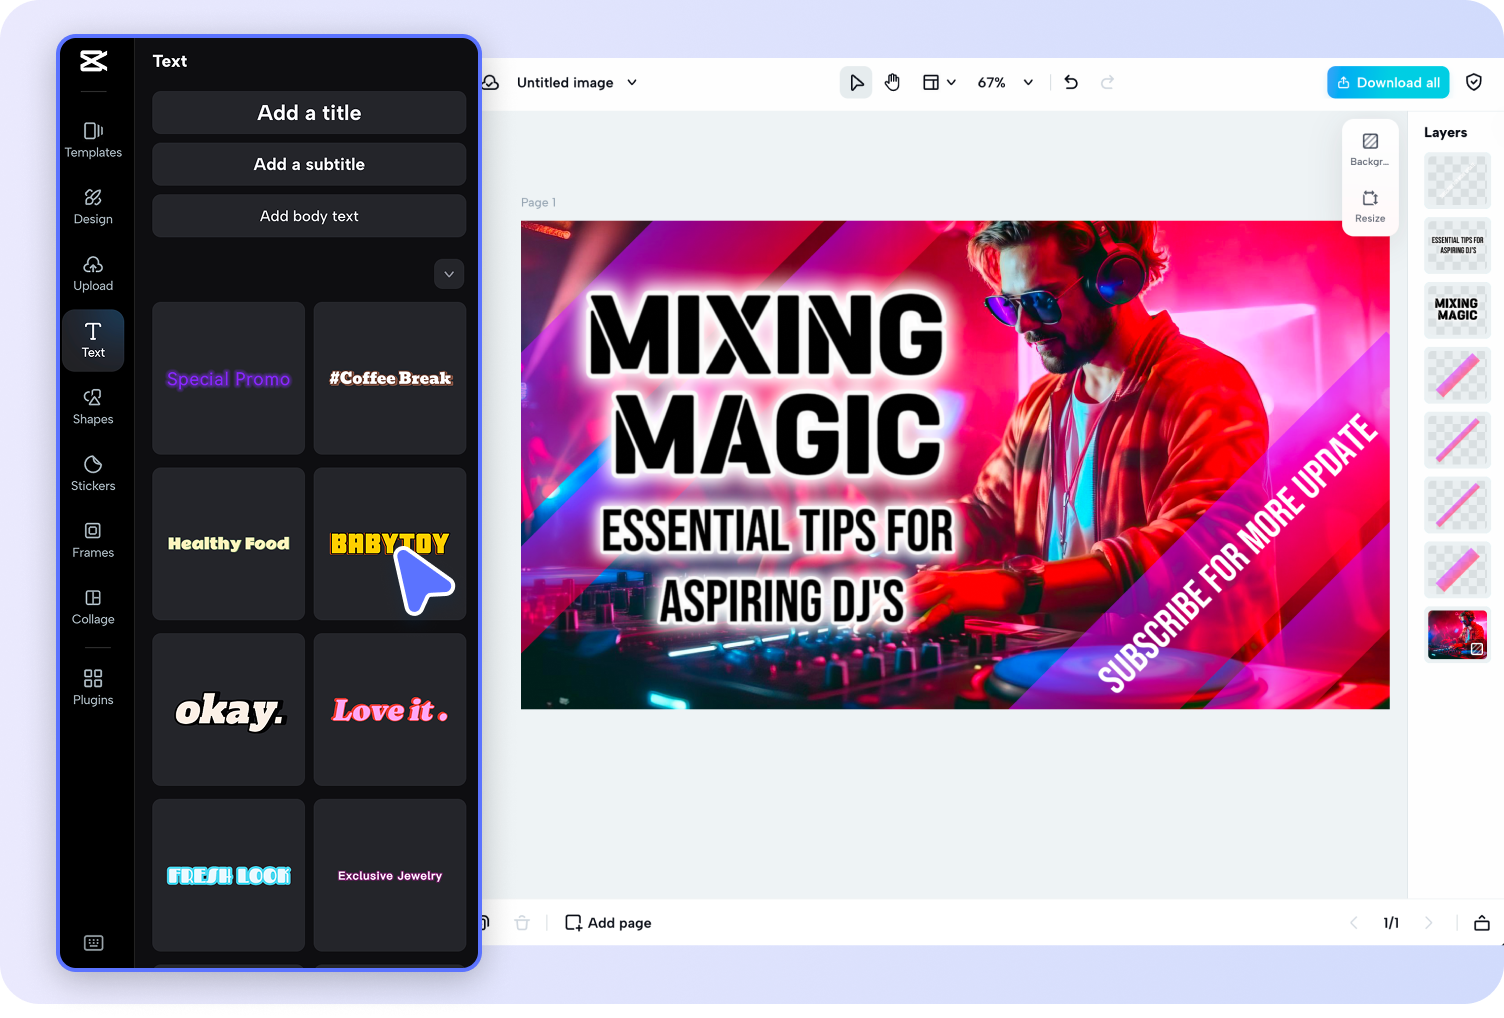Select the Text tab in the sidebar
This screenshot has height=1018, width=1504.
click(93, 340)
